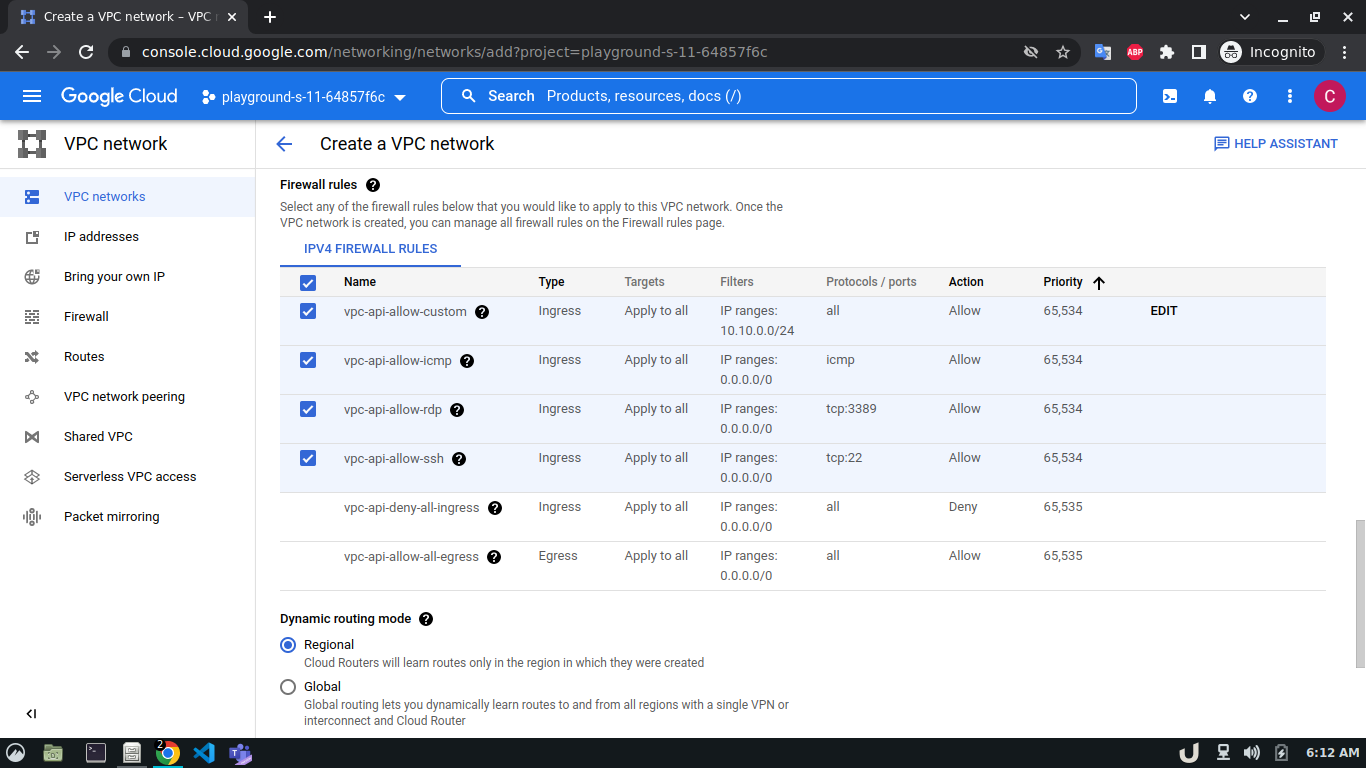
Task: Click the Google Cloud logo
Action: (119, 96)
